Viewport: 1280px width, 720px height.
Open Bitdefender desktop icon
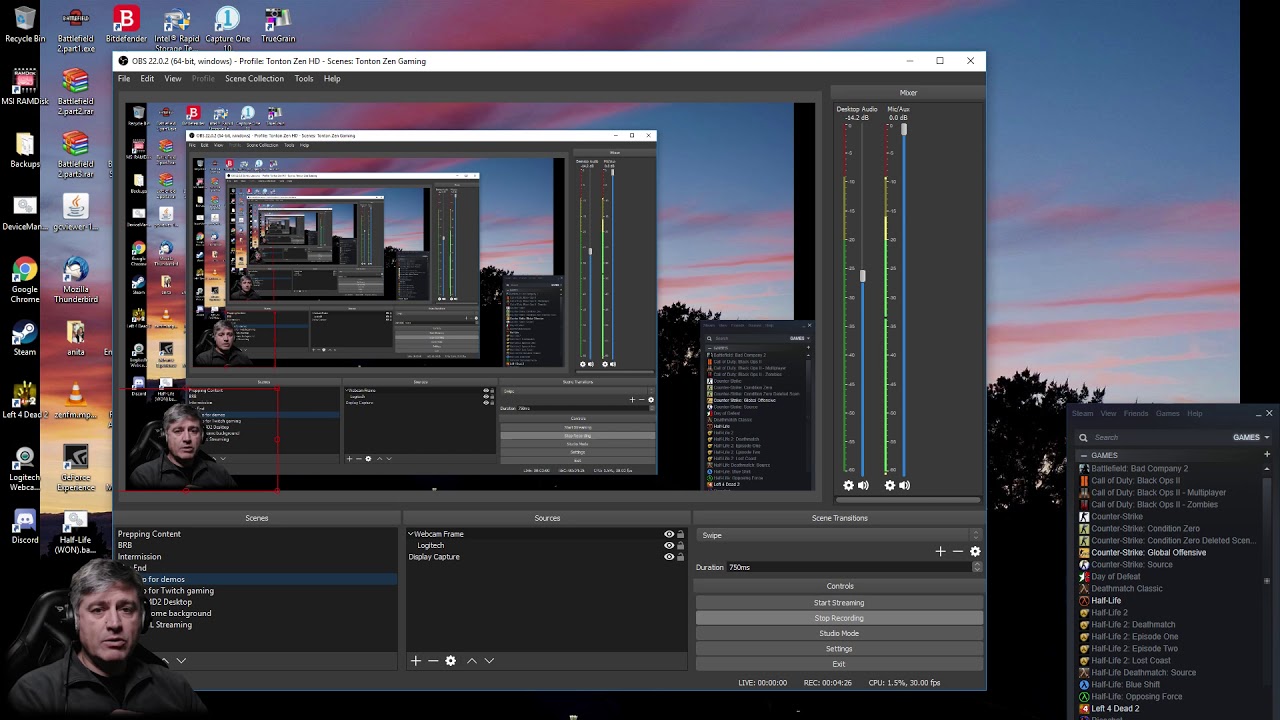click(x=126, y=25)
